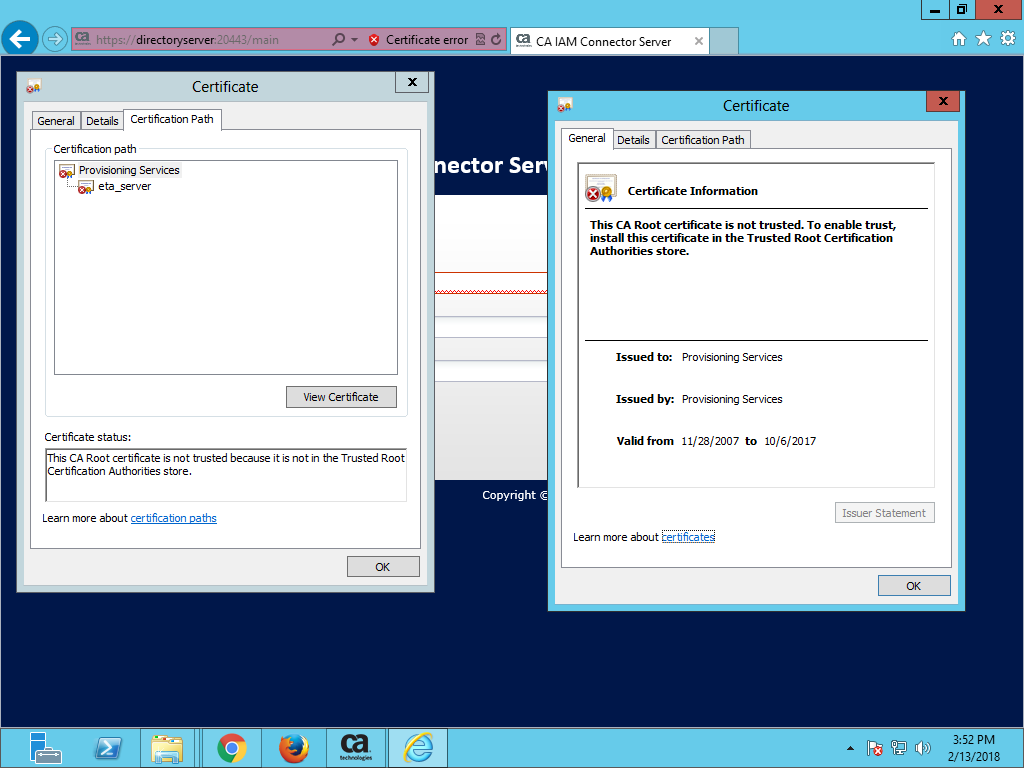Viewport: 1024px width, 768px height.
Task: Close the CA IAM Connector Server tab
Action: [x=699, y=41]
